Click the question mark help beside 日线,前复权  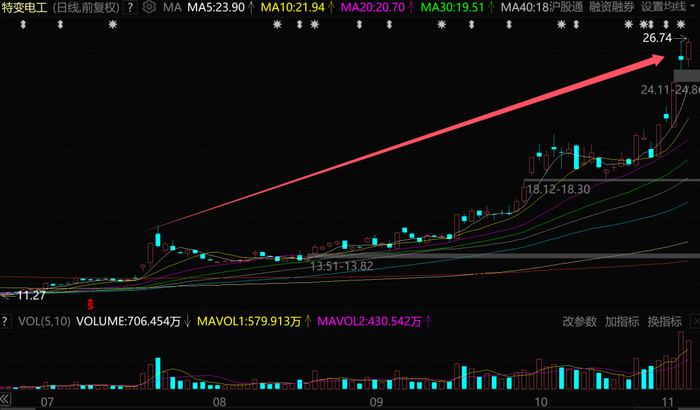point(130,7)
